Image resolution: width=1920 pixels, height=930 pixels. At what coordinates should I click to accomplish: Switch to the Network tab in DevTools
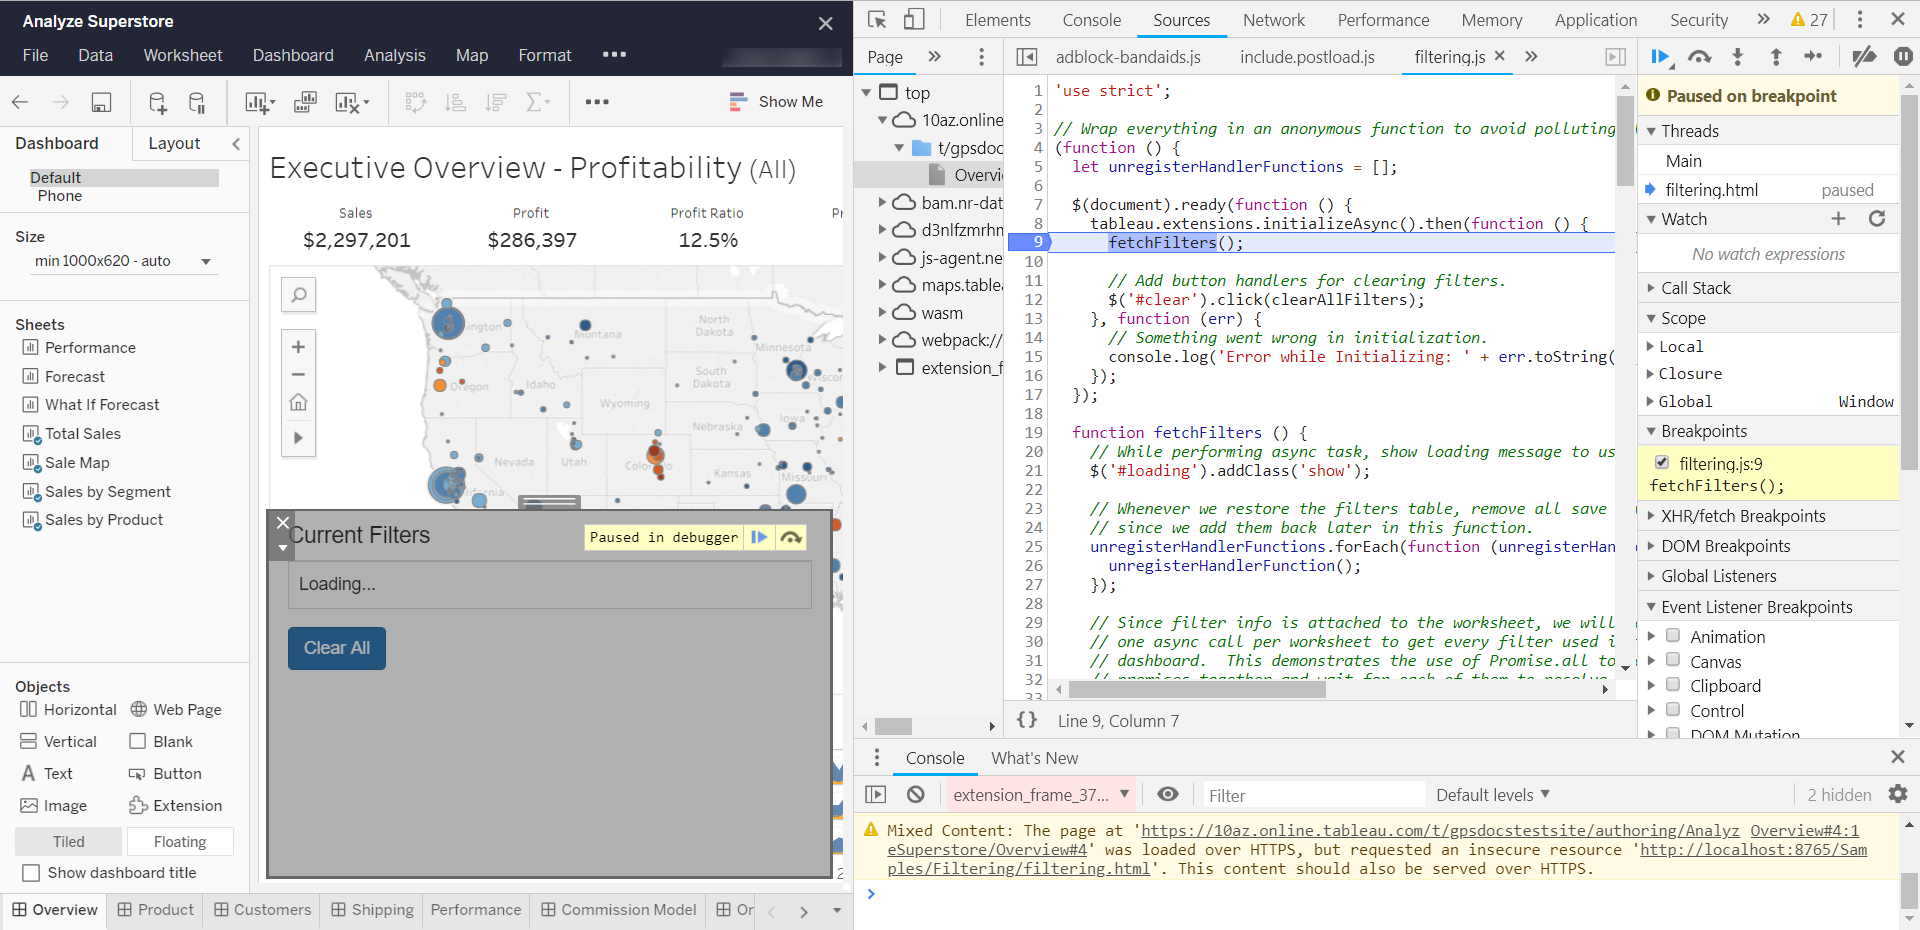[1274, 20]
